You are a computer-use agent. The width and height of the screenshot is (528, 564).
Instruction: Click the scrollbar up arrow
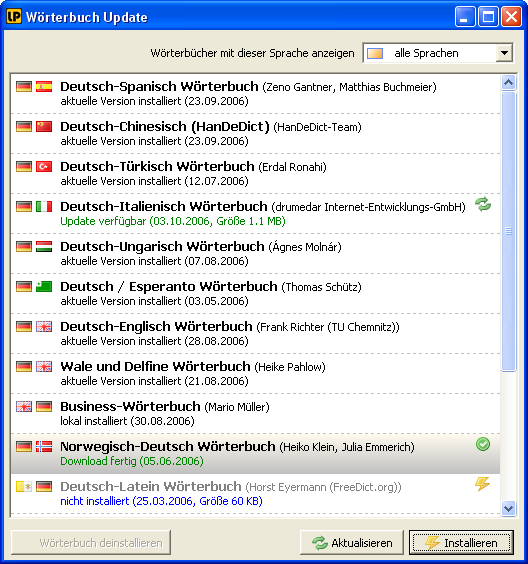509,83
